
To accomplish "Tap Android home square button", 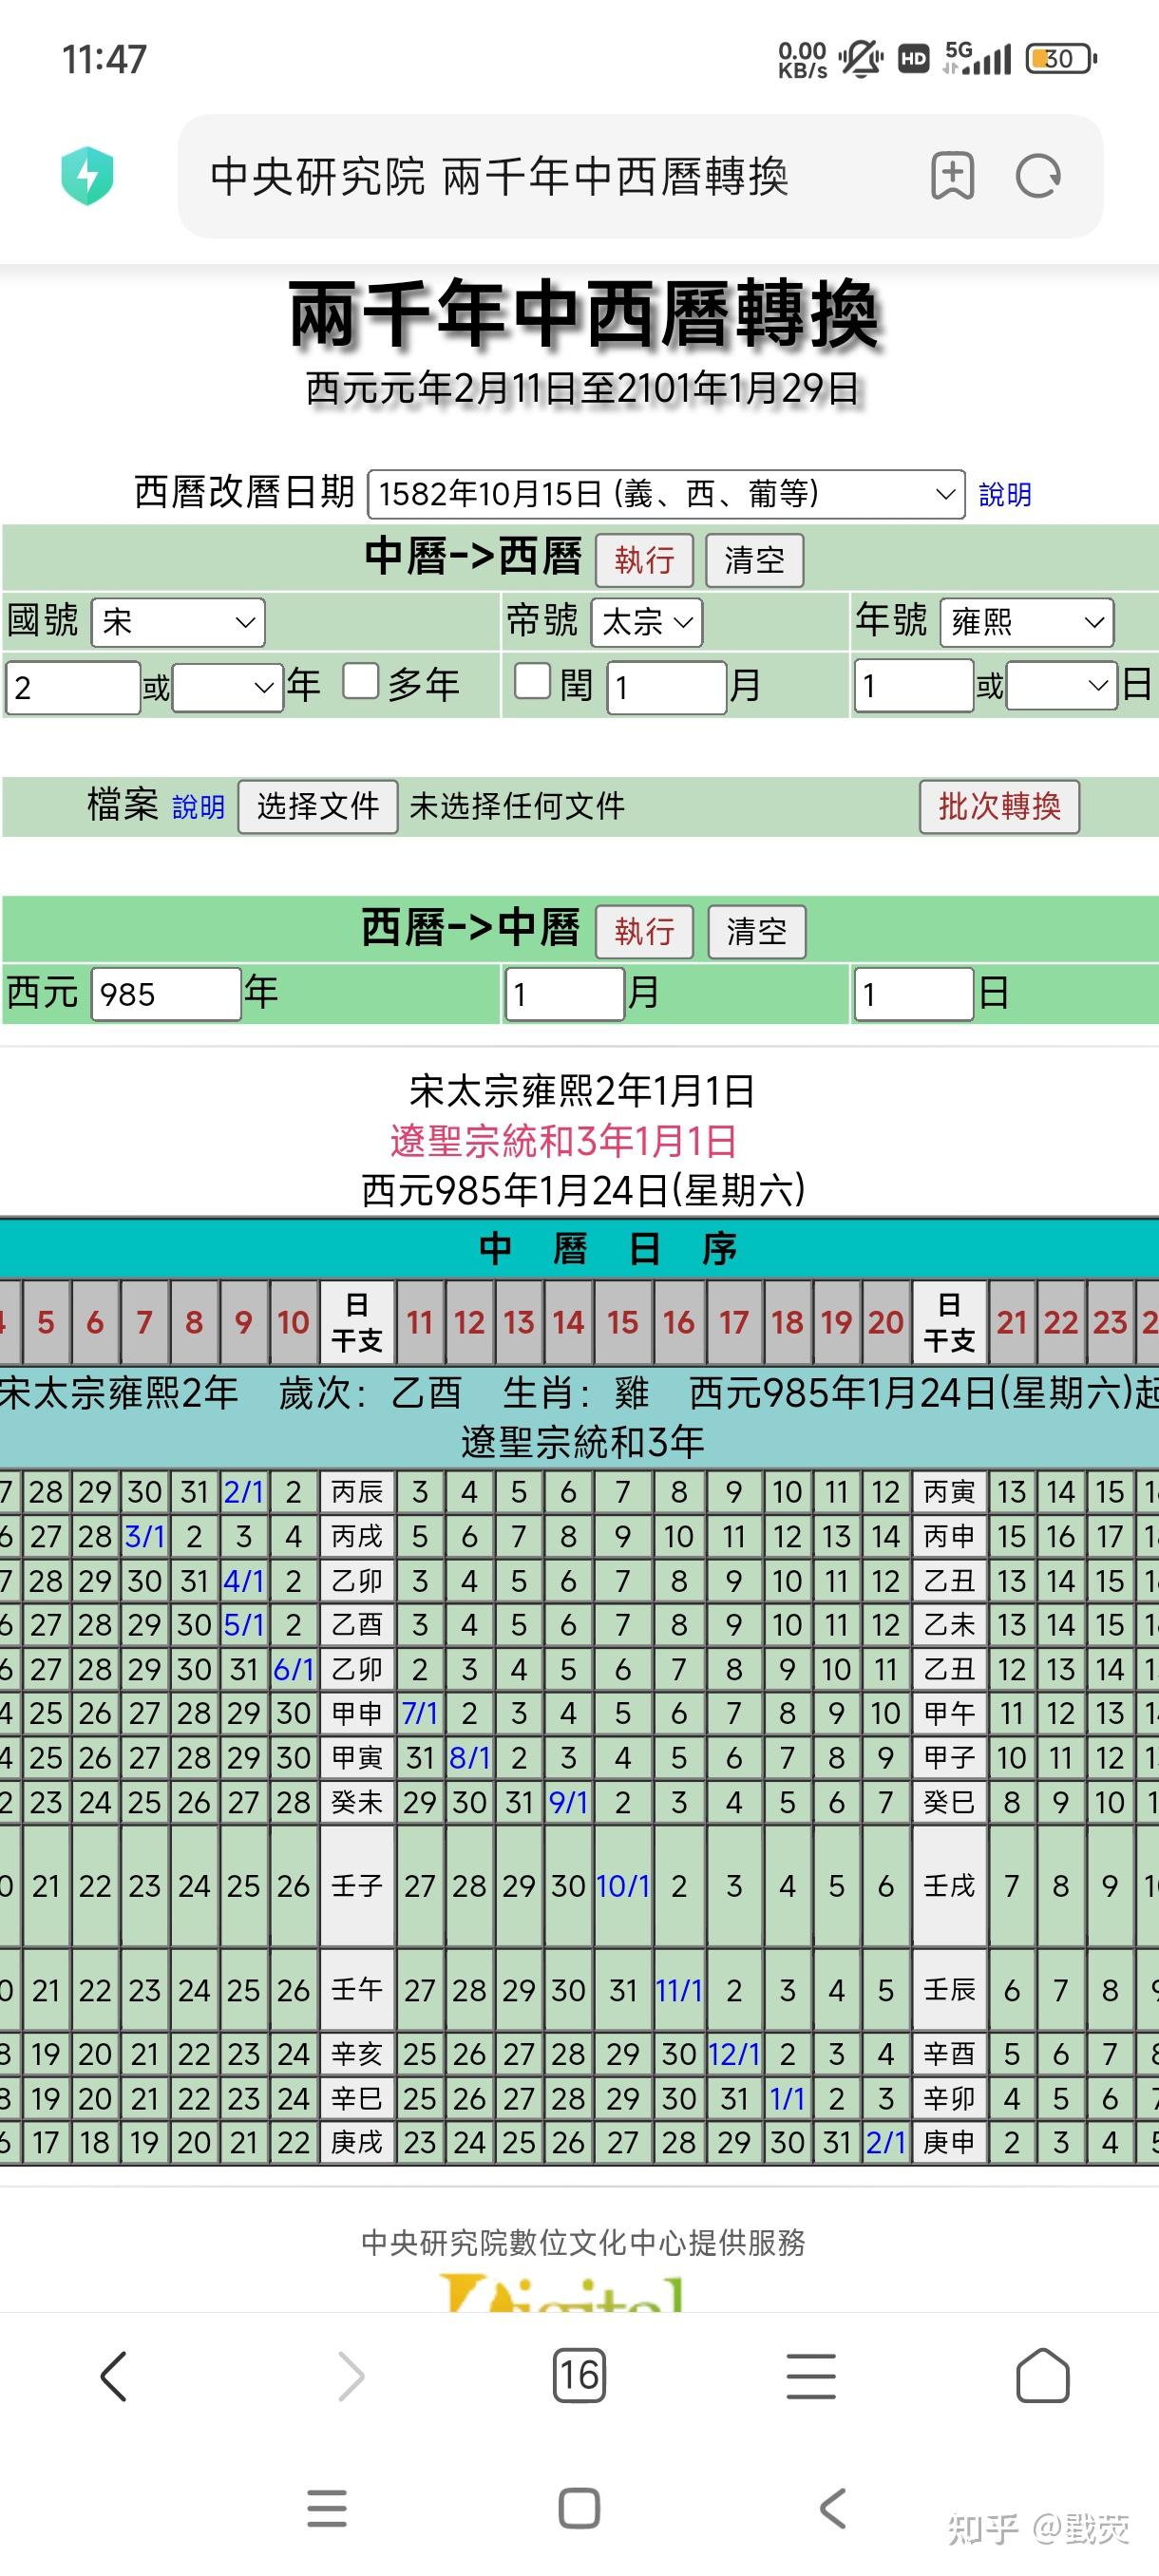I will (579, 2509).
